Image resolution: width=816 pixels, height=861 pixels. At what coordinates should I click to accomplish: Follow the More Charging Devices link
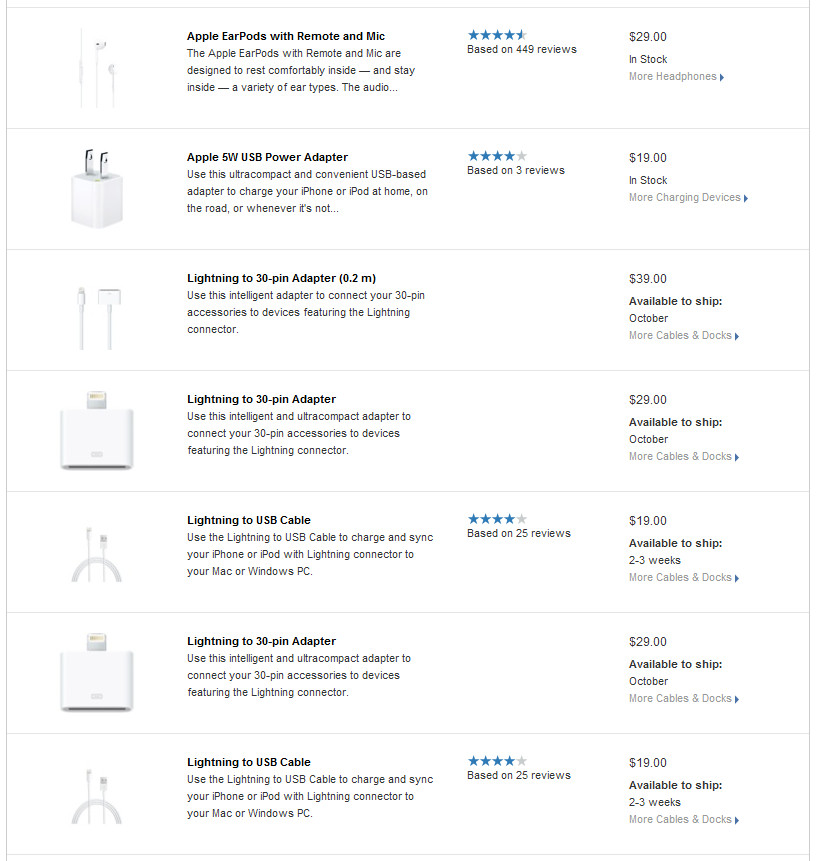[684, 198]
